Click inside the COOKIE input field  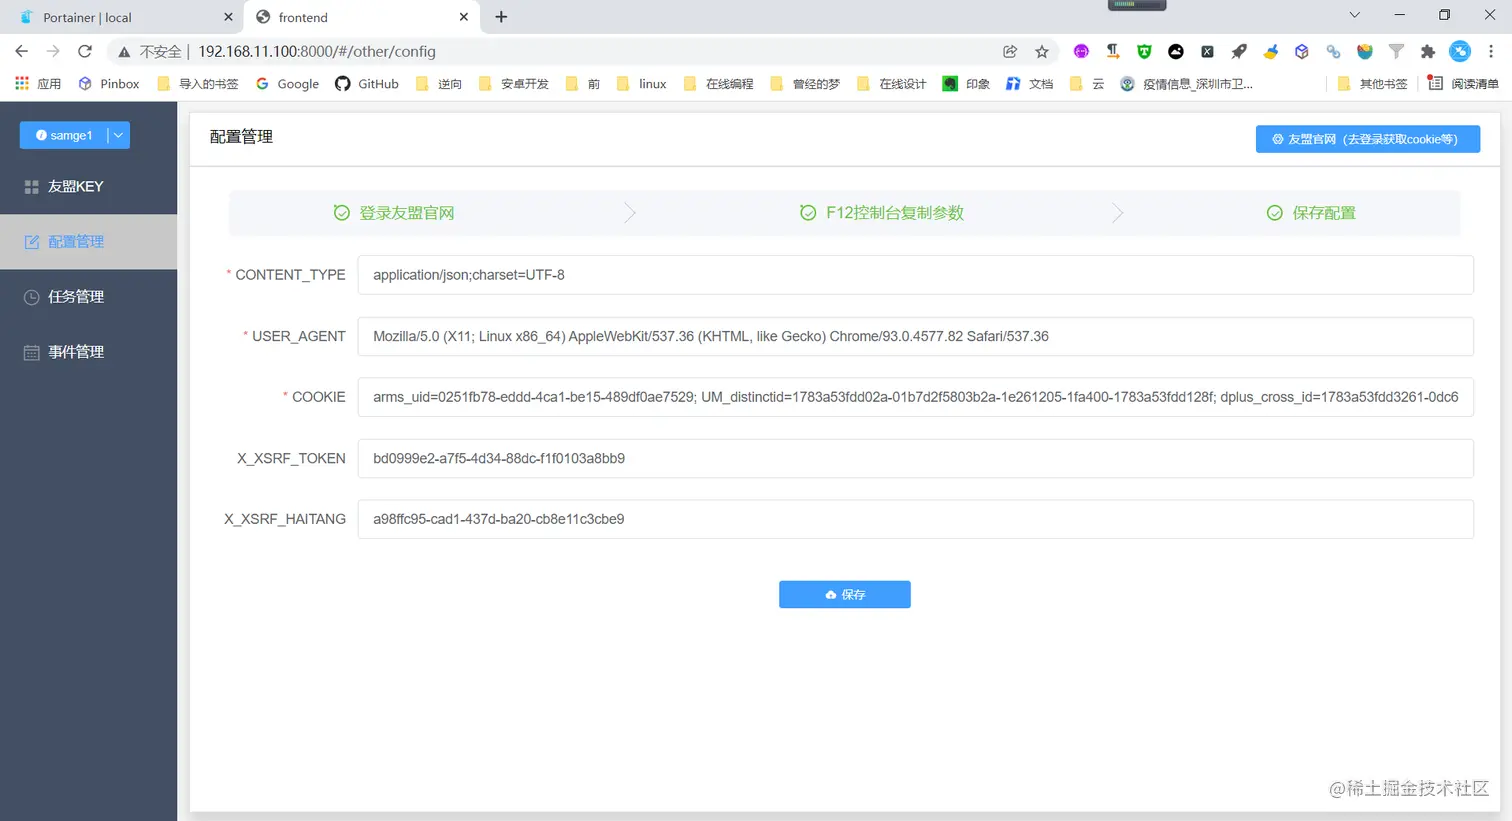[916, 397]
